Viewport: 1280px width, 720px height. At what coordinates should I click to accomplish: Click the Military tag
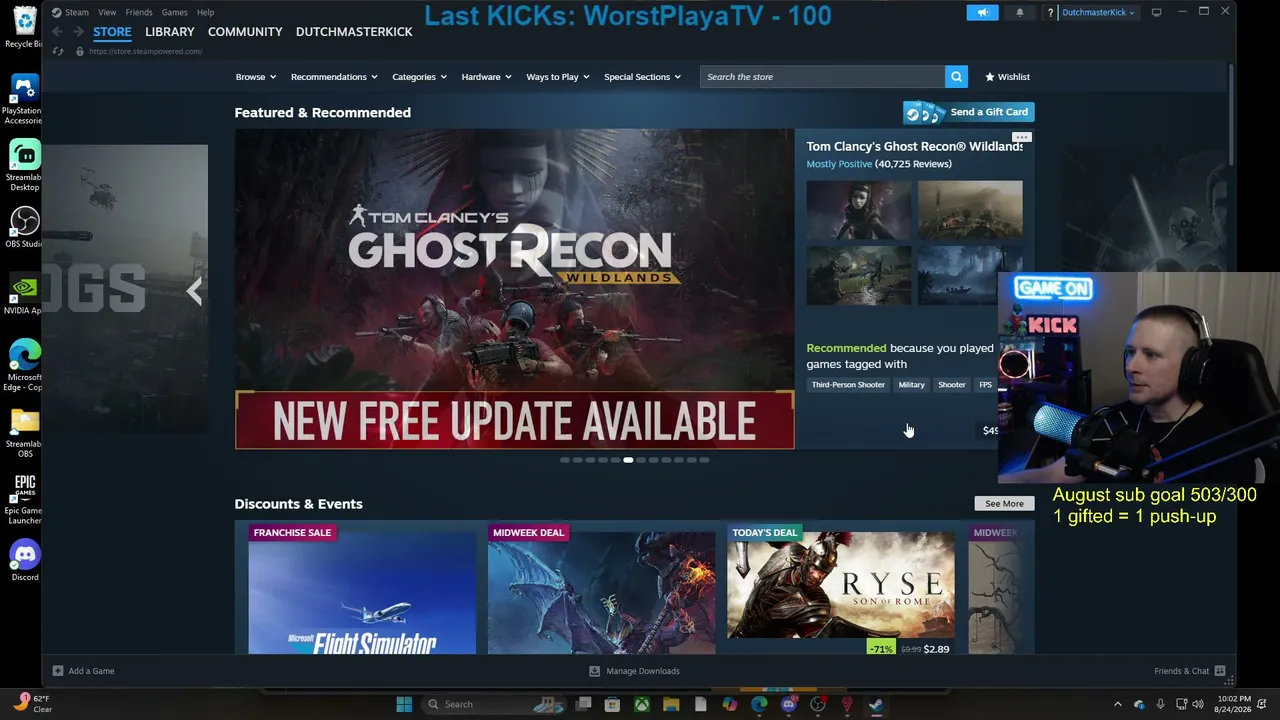pyautogui.click(x=911, y=385)
